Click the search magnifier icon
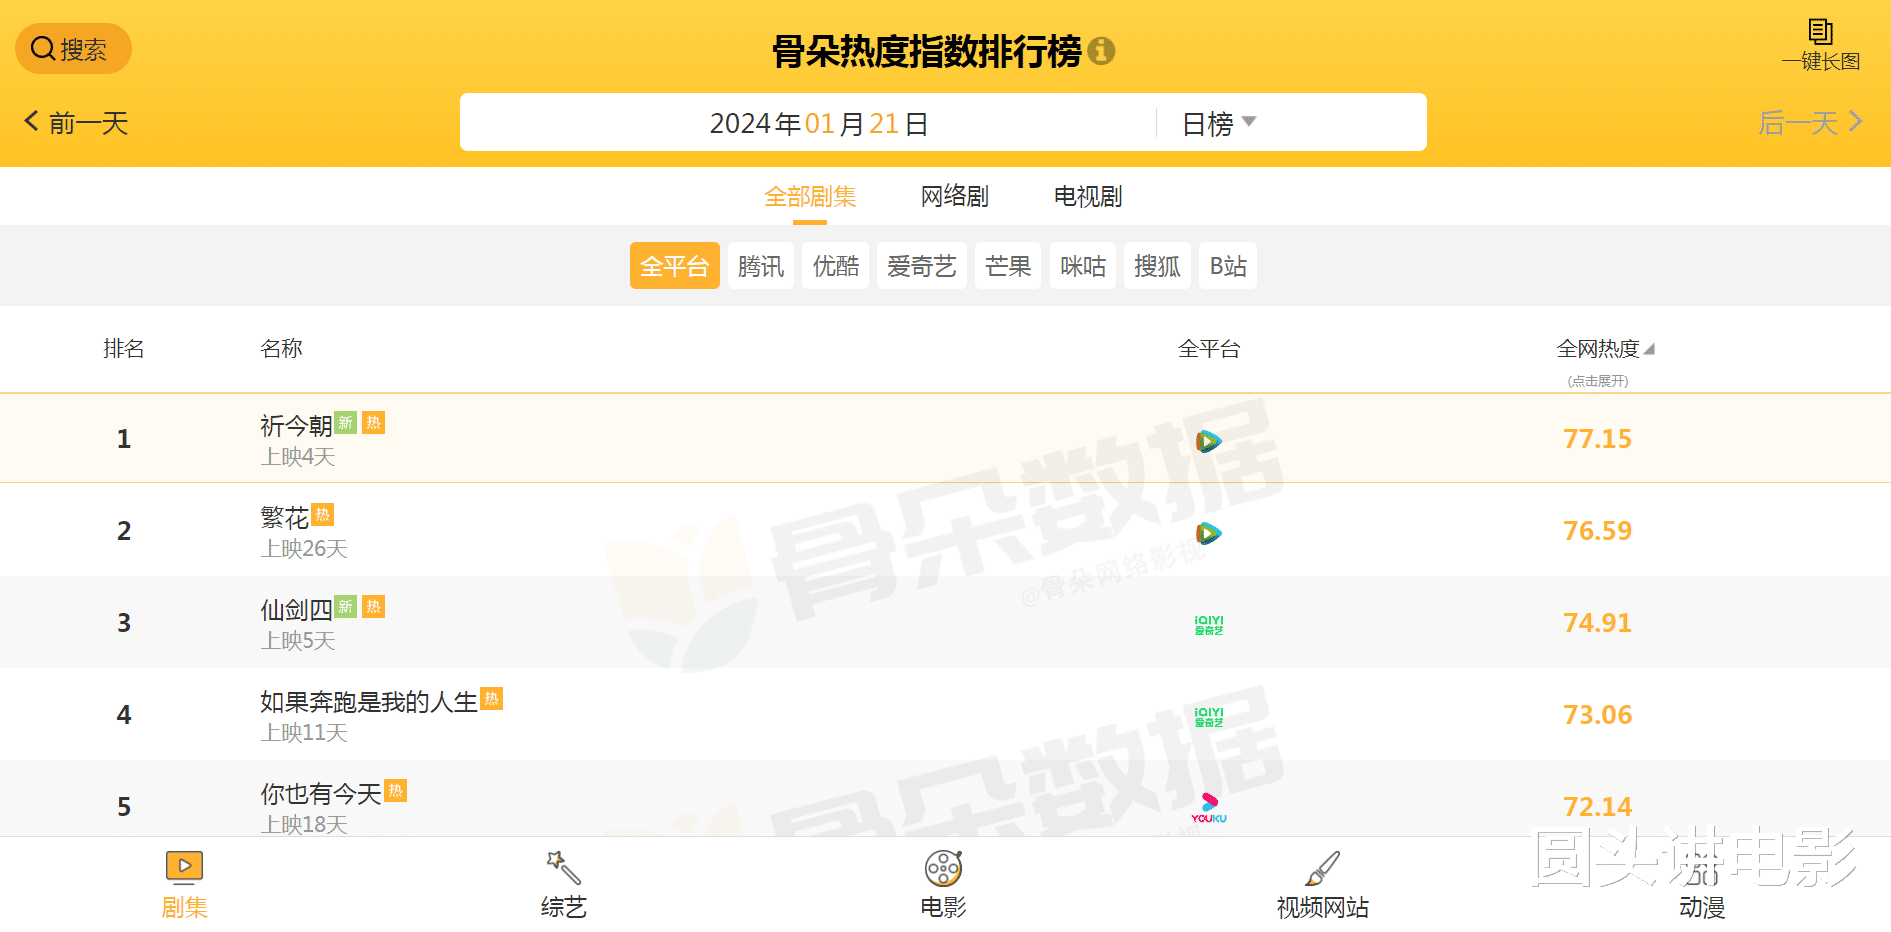 click(x=43, y=48)
